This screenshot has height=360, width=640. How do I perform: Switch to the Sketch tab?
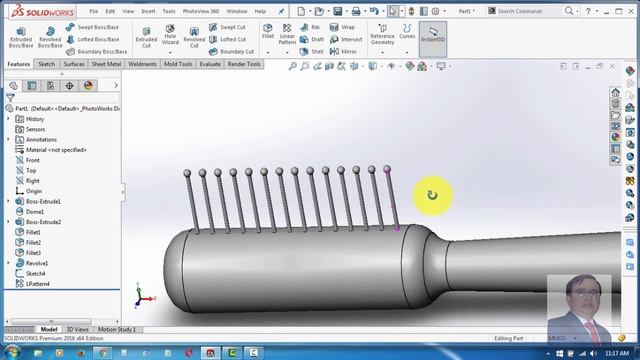[x=47, y=64]
